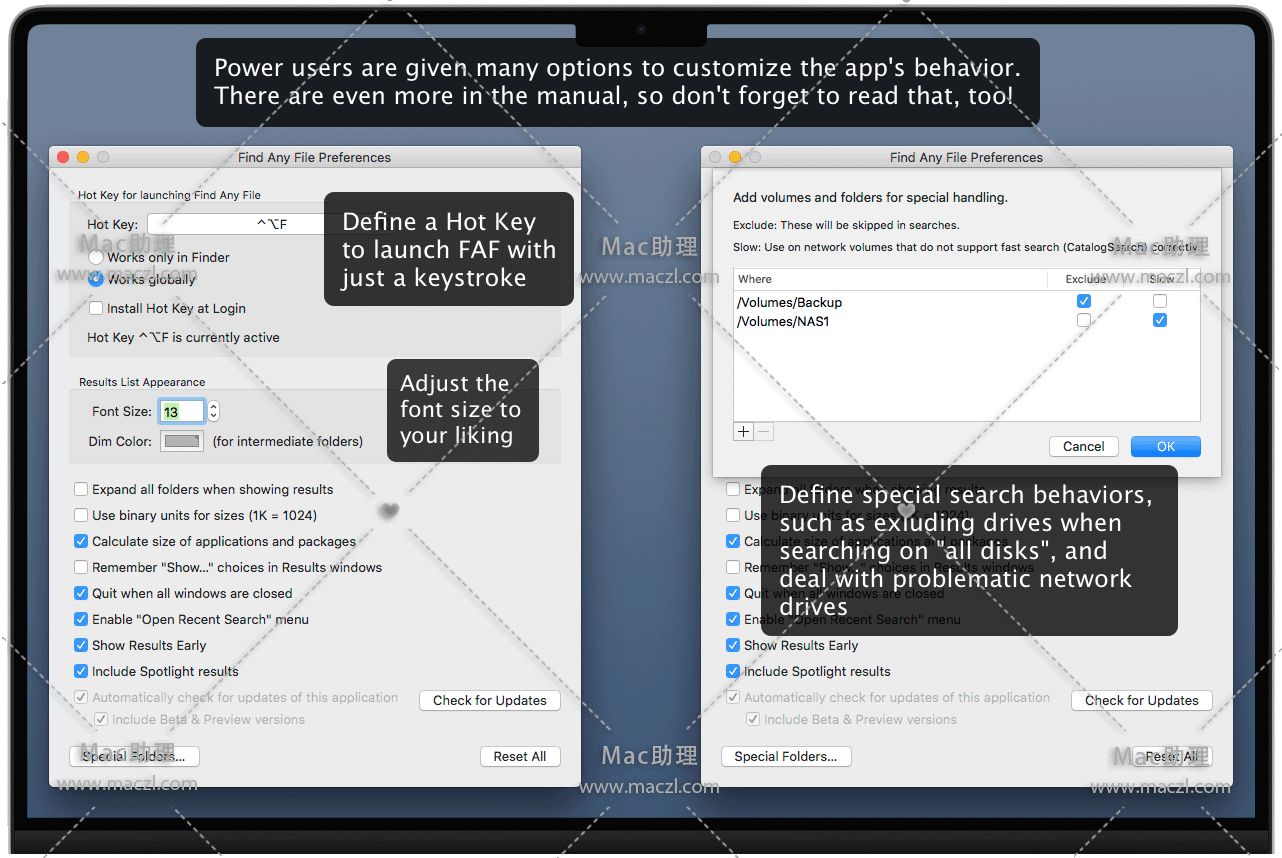Click Reset All in left window
Screen dimensions: 1282x858
pyautogui.click(x=519, y=757)
